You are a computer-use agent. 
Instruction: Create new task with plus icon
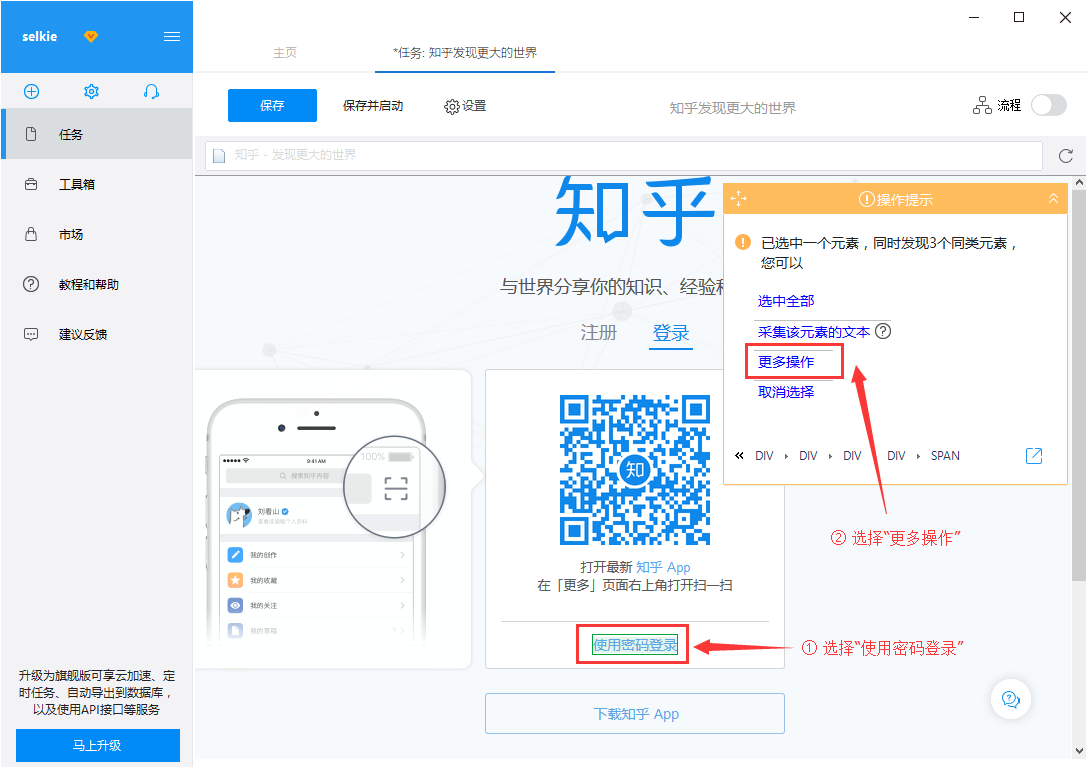coord(31,92)
